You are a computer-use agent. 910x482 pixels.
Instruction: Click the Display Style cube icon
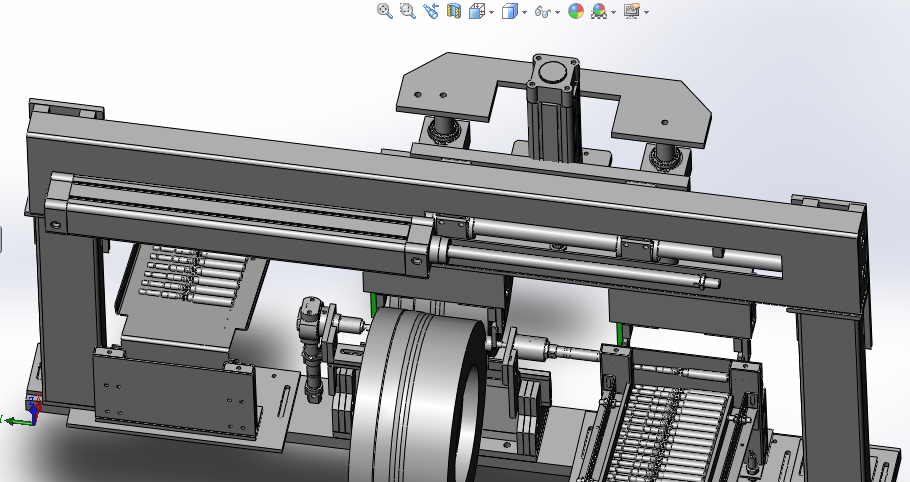(x=510, y=11)
